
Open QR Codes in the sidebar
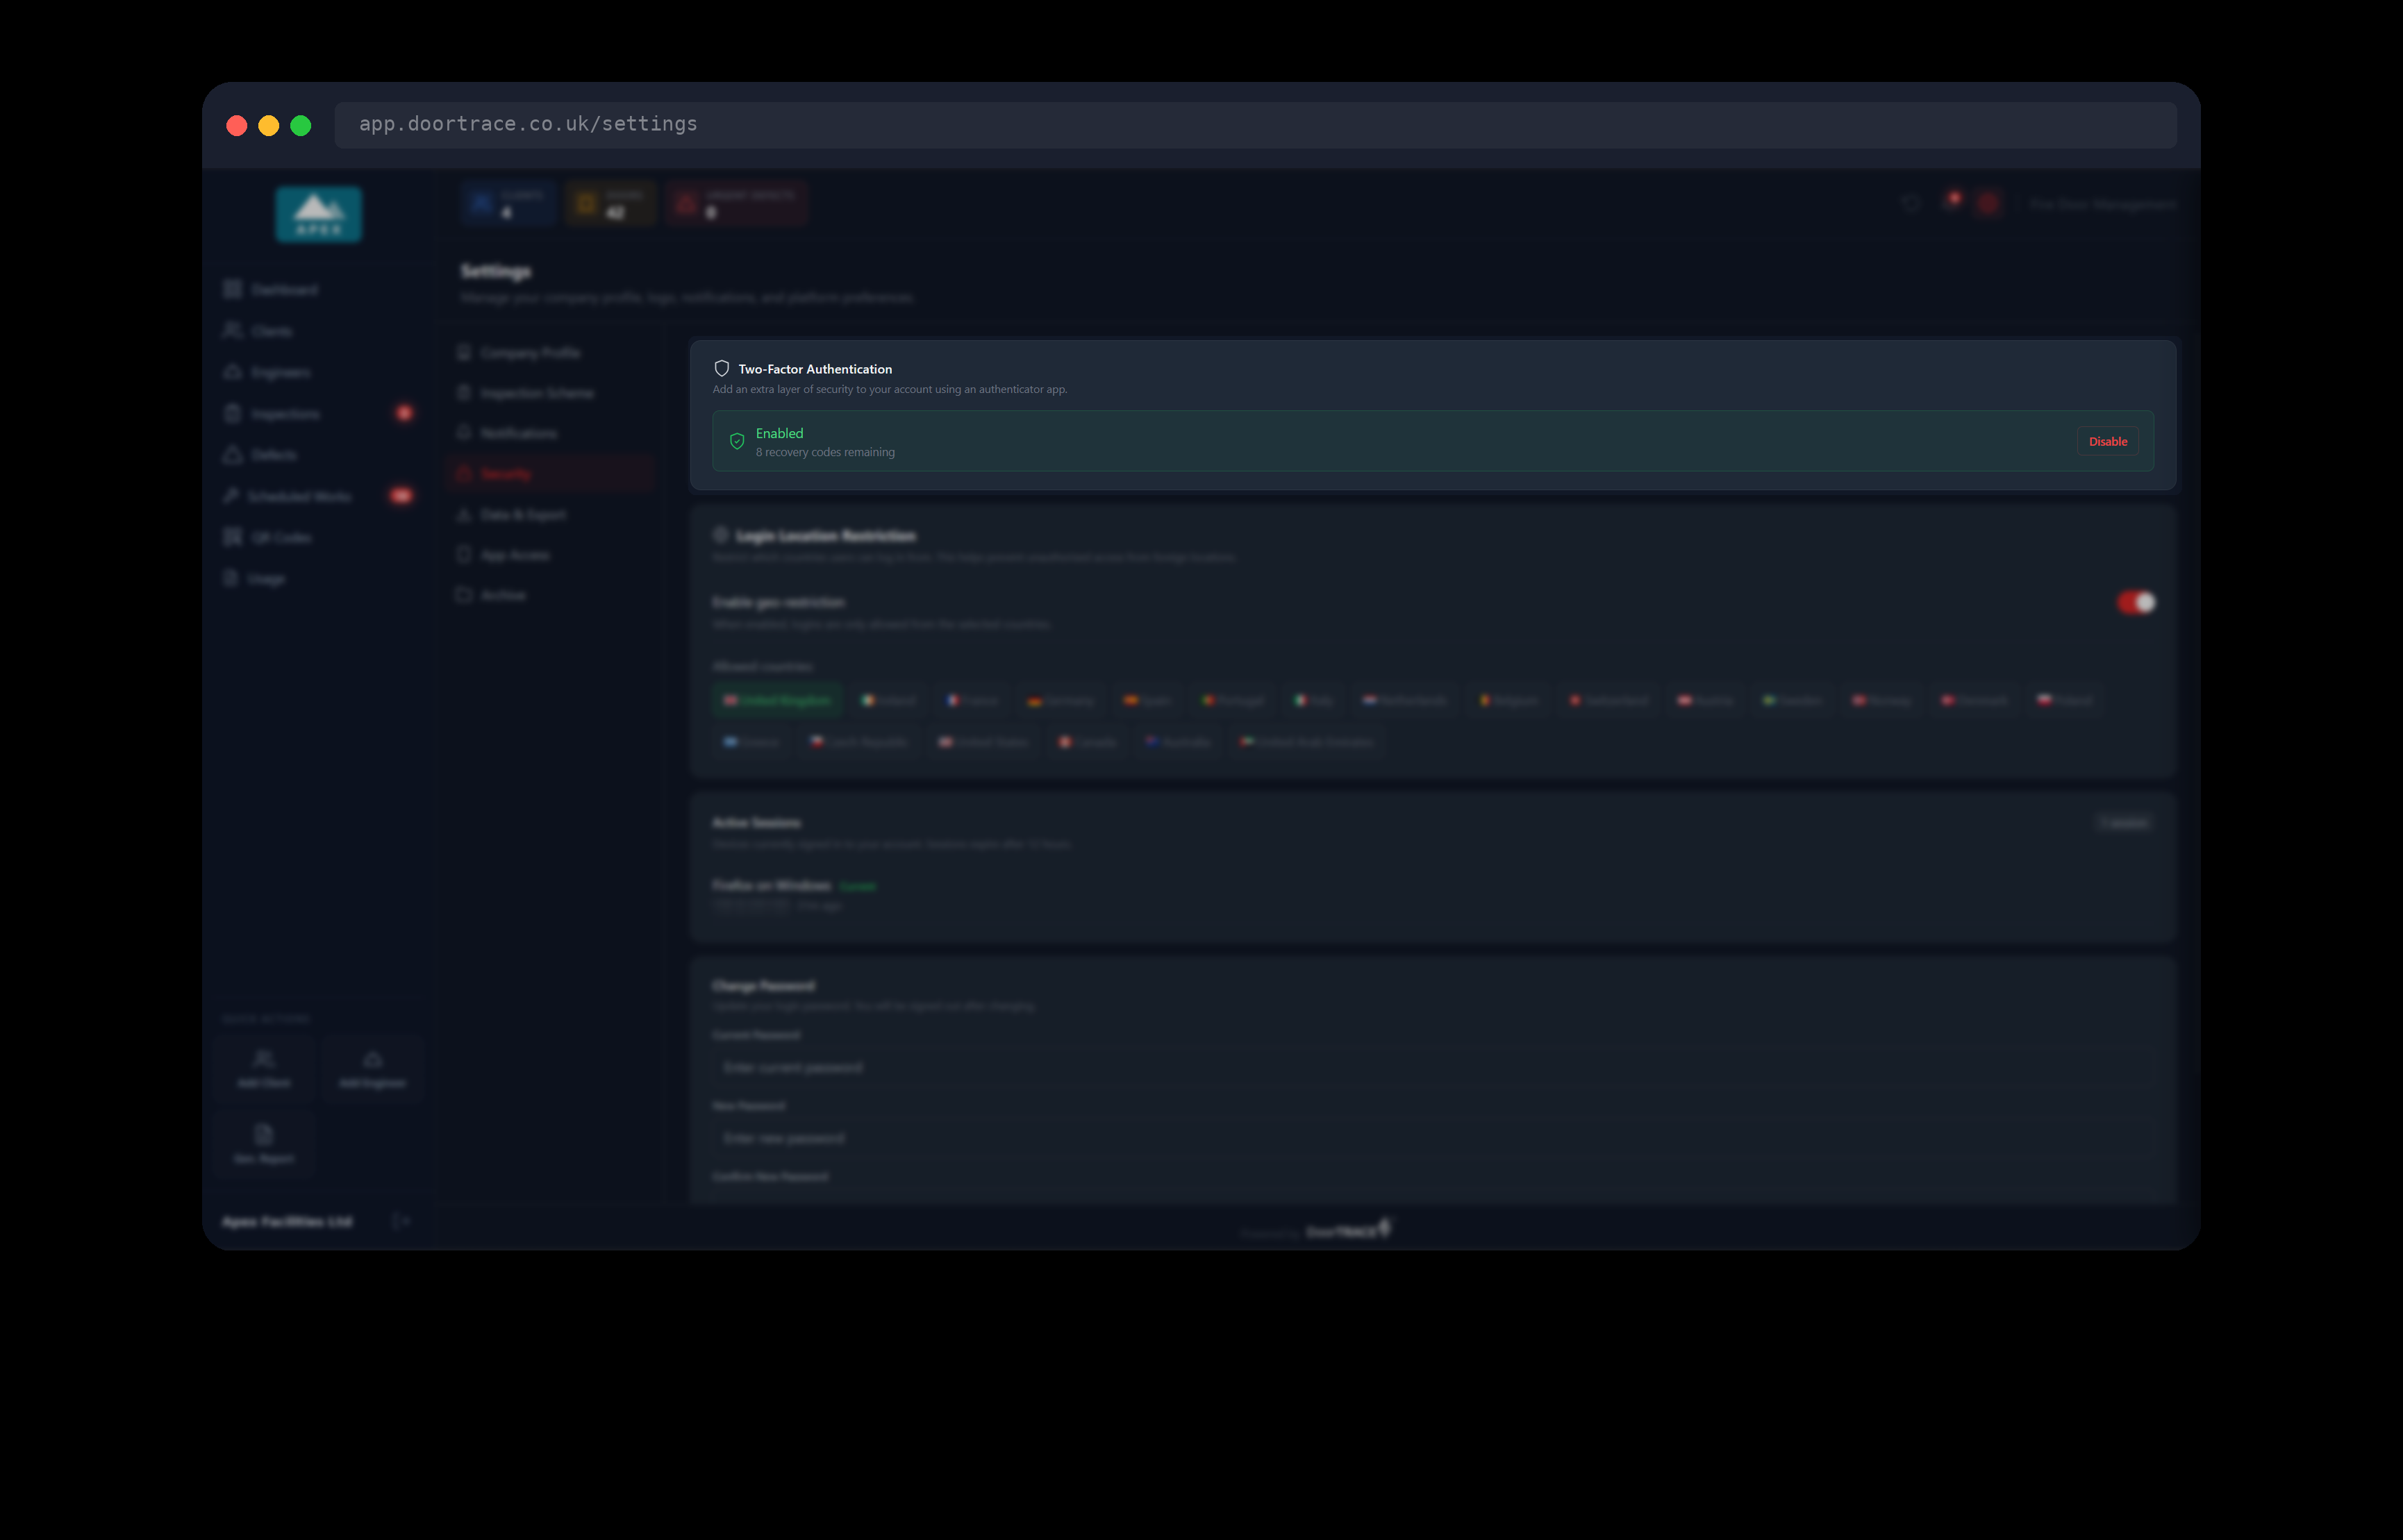[318, 537]
